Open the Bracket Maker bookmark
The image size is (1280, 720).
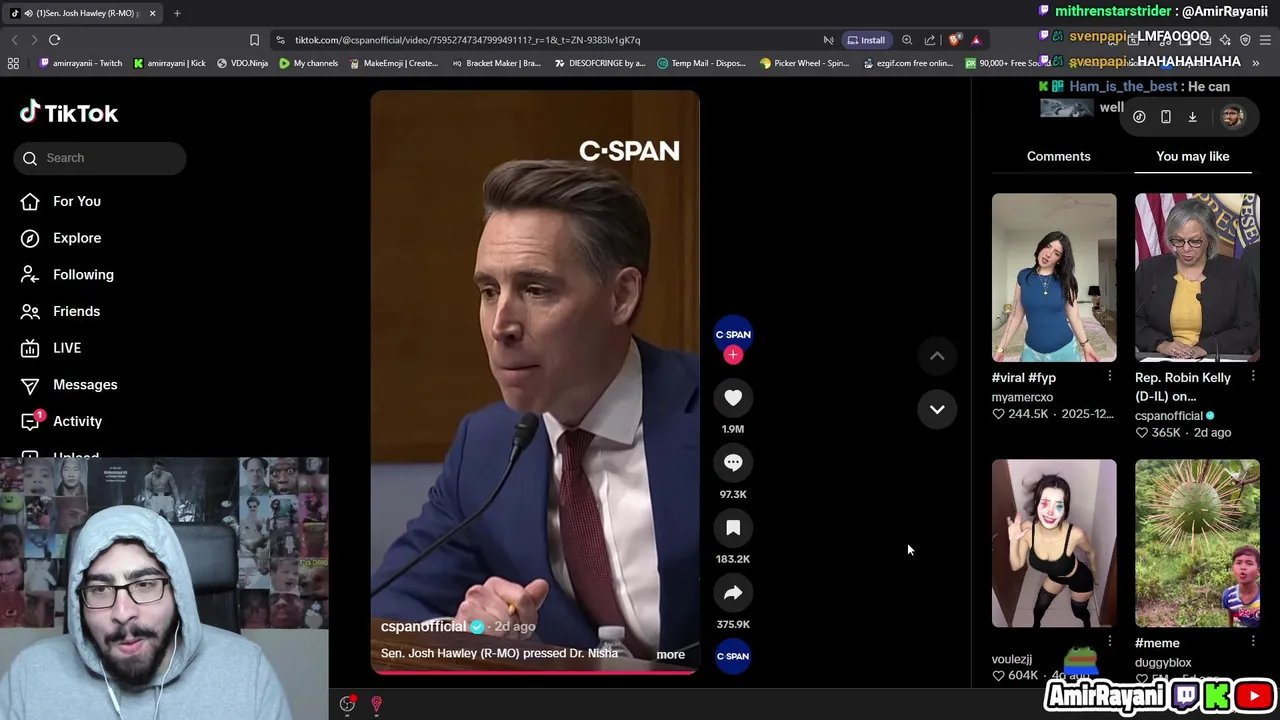[496, 63]
